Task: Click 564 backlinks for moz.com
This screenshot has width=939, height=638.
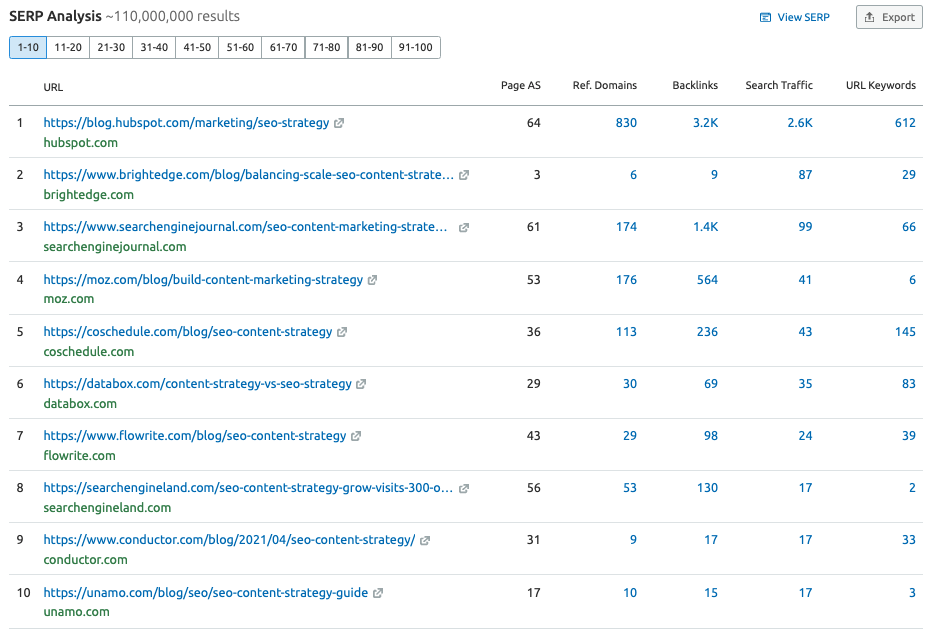Action: [x=707, y=280]
